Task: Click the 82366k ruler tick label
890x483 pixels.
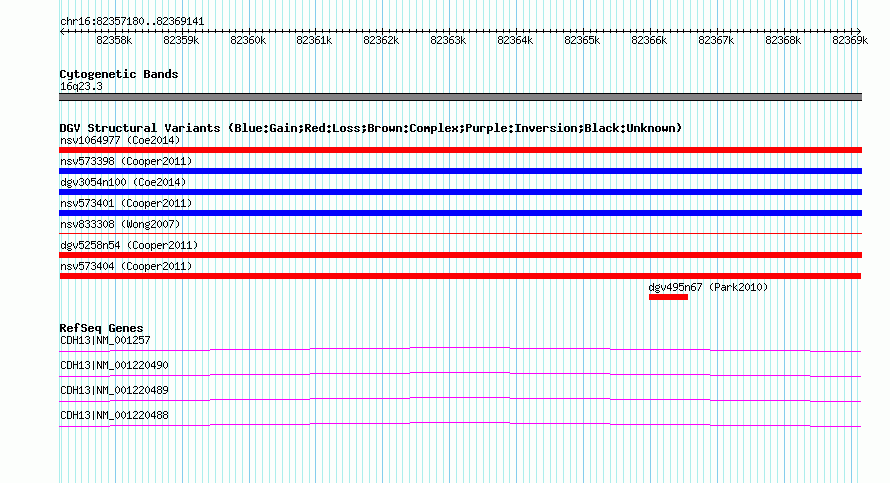Action: point(649,40)
